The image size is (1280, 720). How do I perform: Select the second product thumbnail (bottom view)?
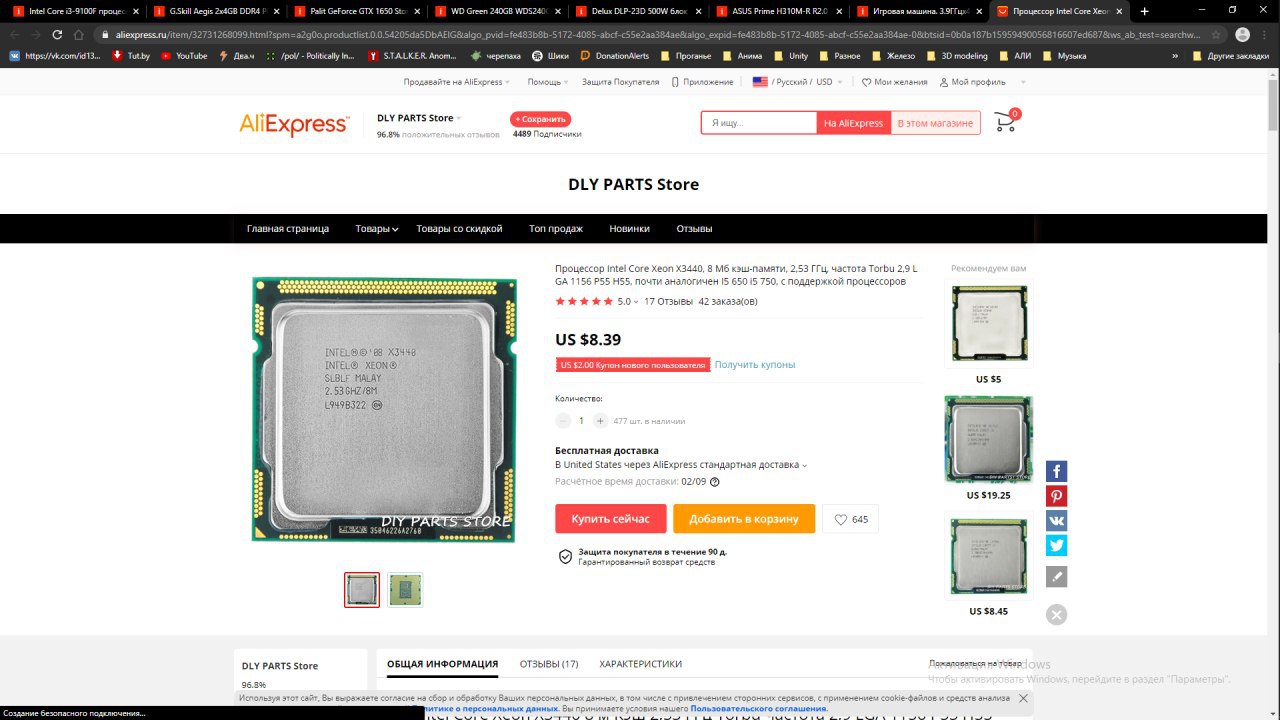point(405,590)
